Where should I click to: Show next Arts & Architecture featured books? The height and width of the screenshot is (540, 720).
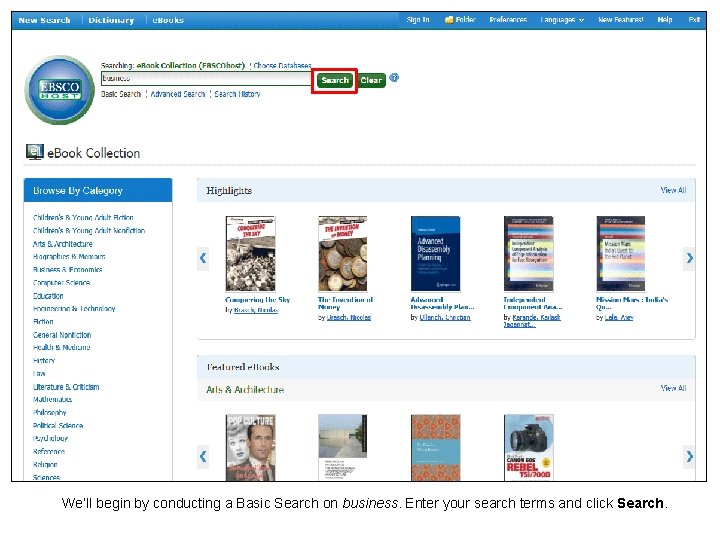[689, 456]
